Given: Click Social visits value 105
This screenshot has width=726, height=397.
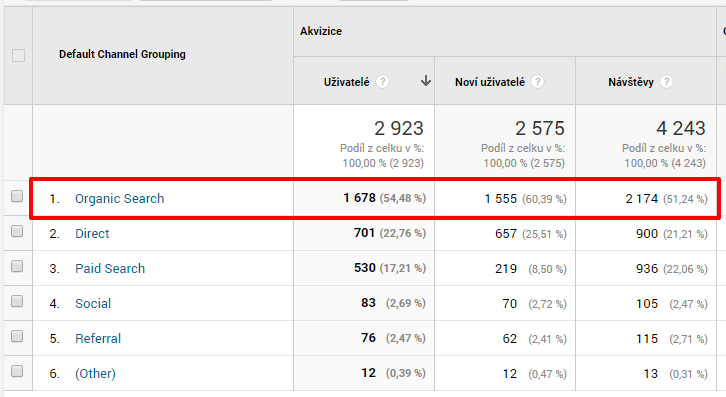Looking at the screenshot, I should (647, 303).
